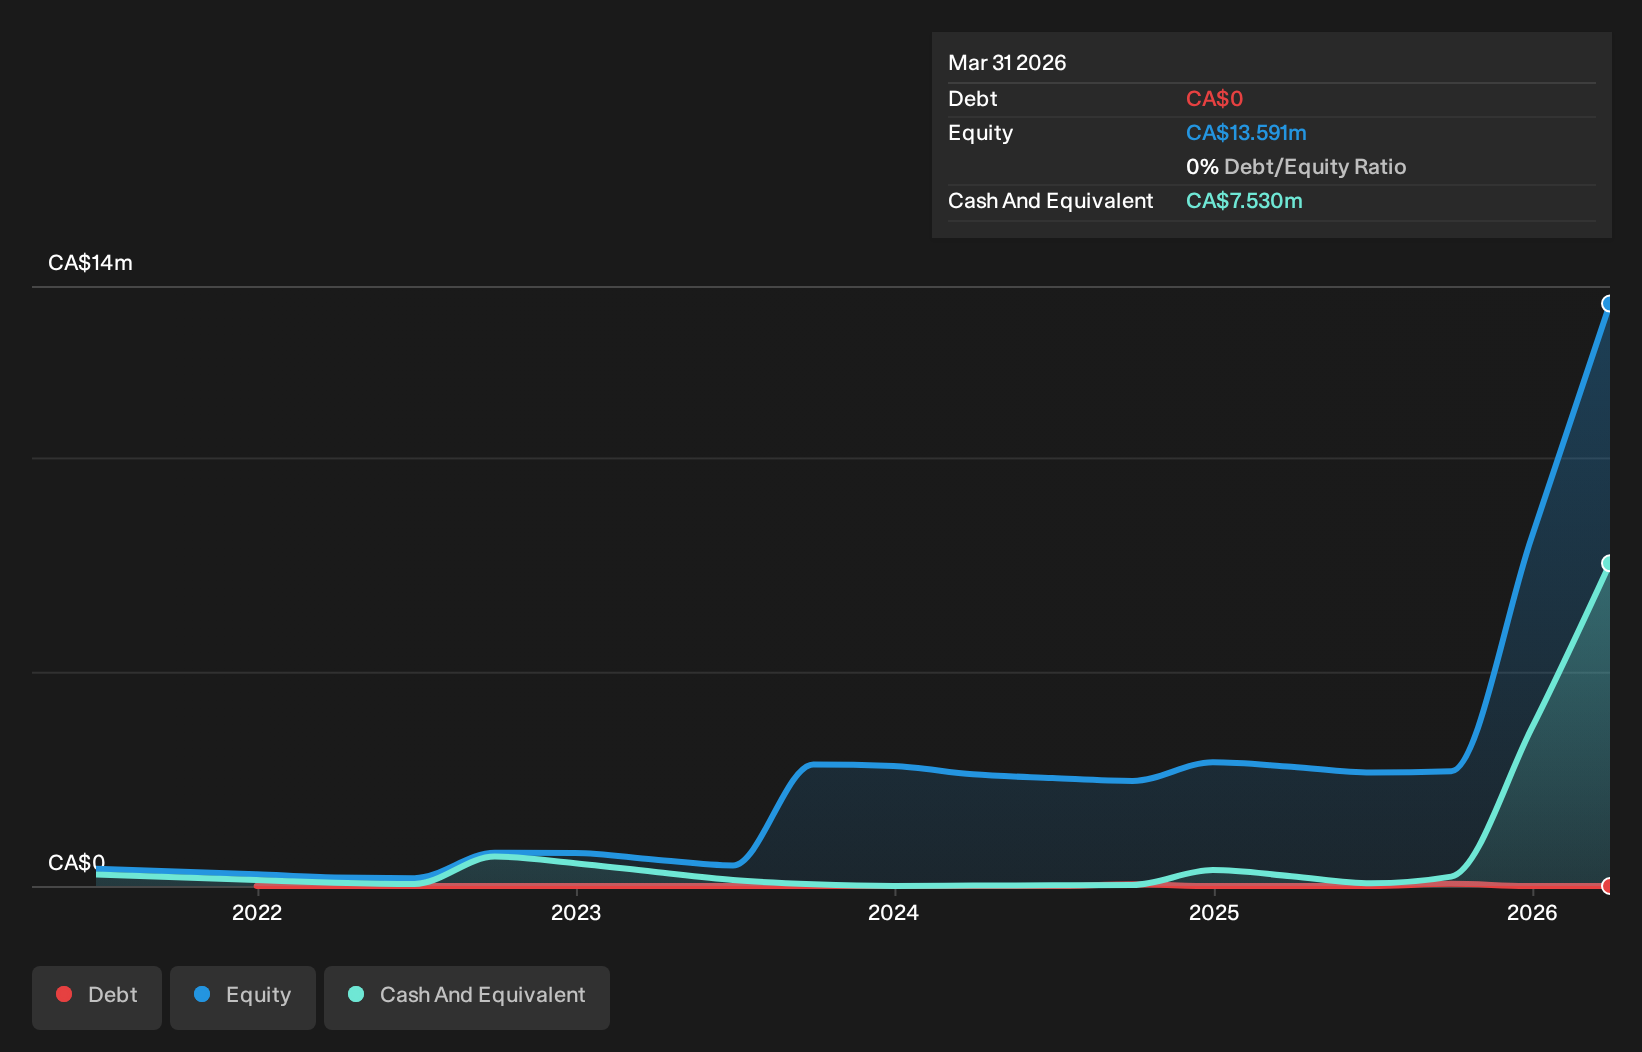
Task: Click the Equity row label in tooltip
Action: 980,133
